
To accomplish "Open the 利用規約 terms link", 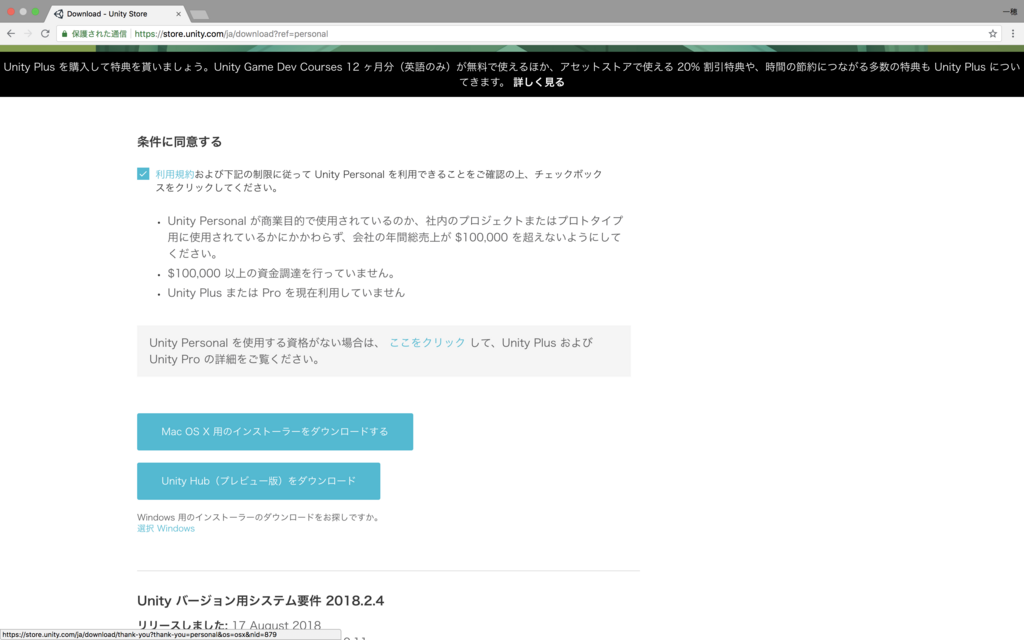I will 174,174.
